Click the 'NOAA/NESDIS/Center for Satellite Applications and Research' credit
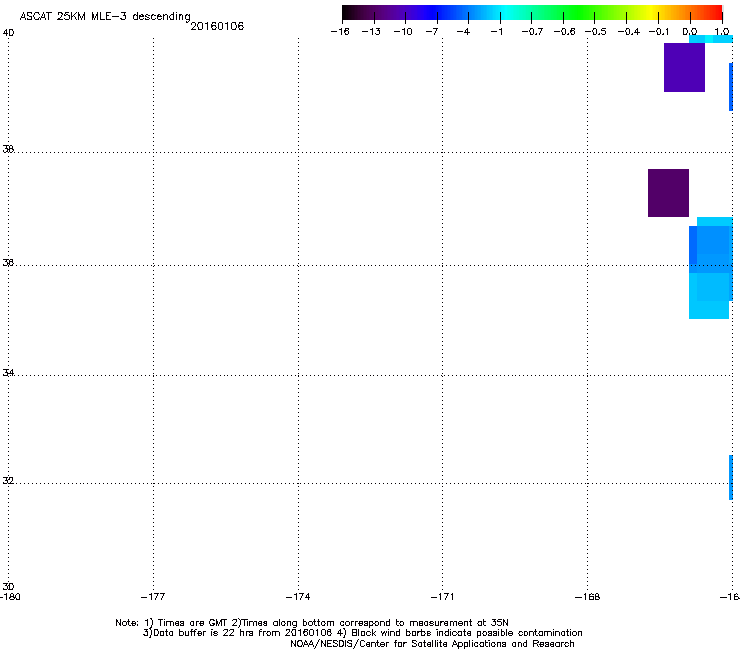Screen dimensions: 740x650 pos(432,644)
